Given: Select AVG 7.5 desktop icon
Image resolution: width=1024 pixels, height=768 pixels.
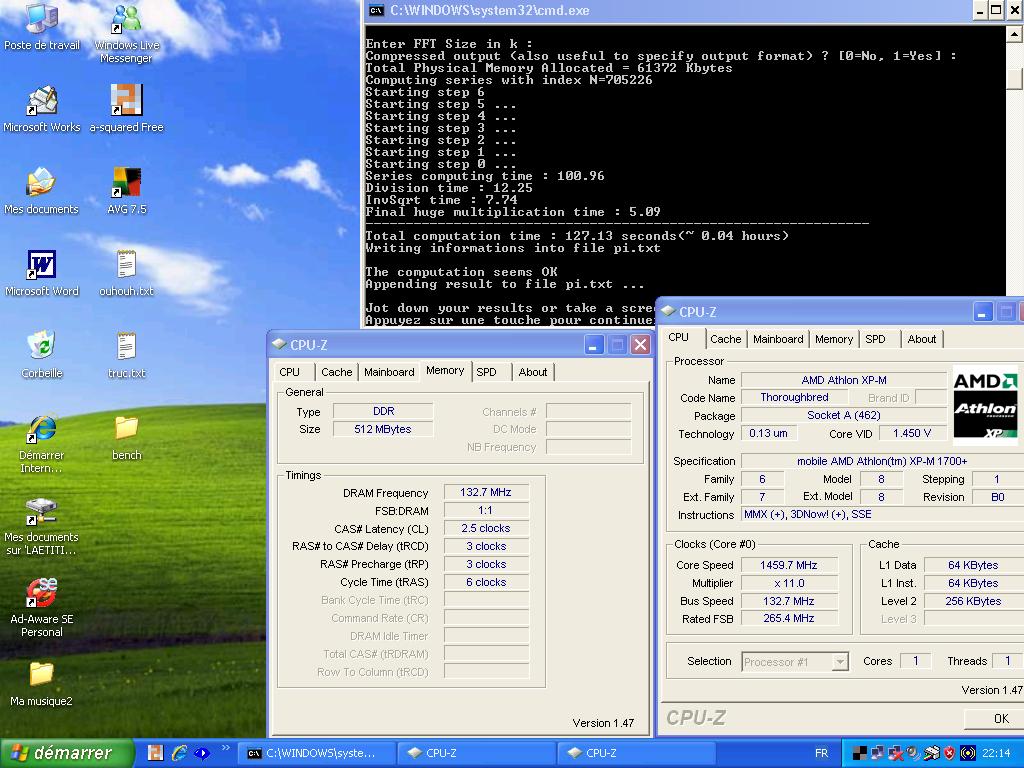Looking at the screenshot, I should [127, 191].
